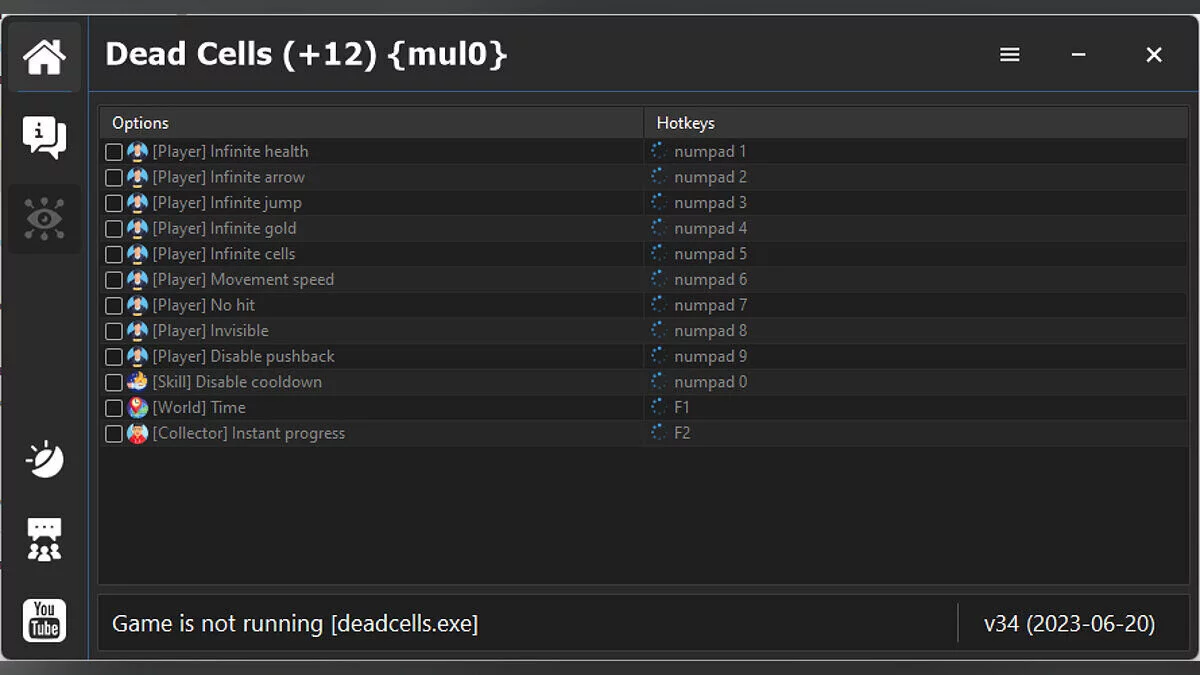The width and height of the screenshot is (1200, 675).
Task: Click spinner icon next to numpad 4
Action: [658, 228]
